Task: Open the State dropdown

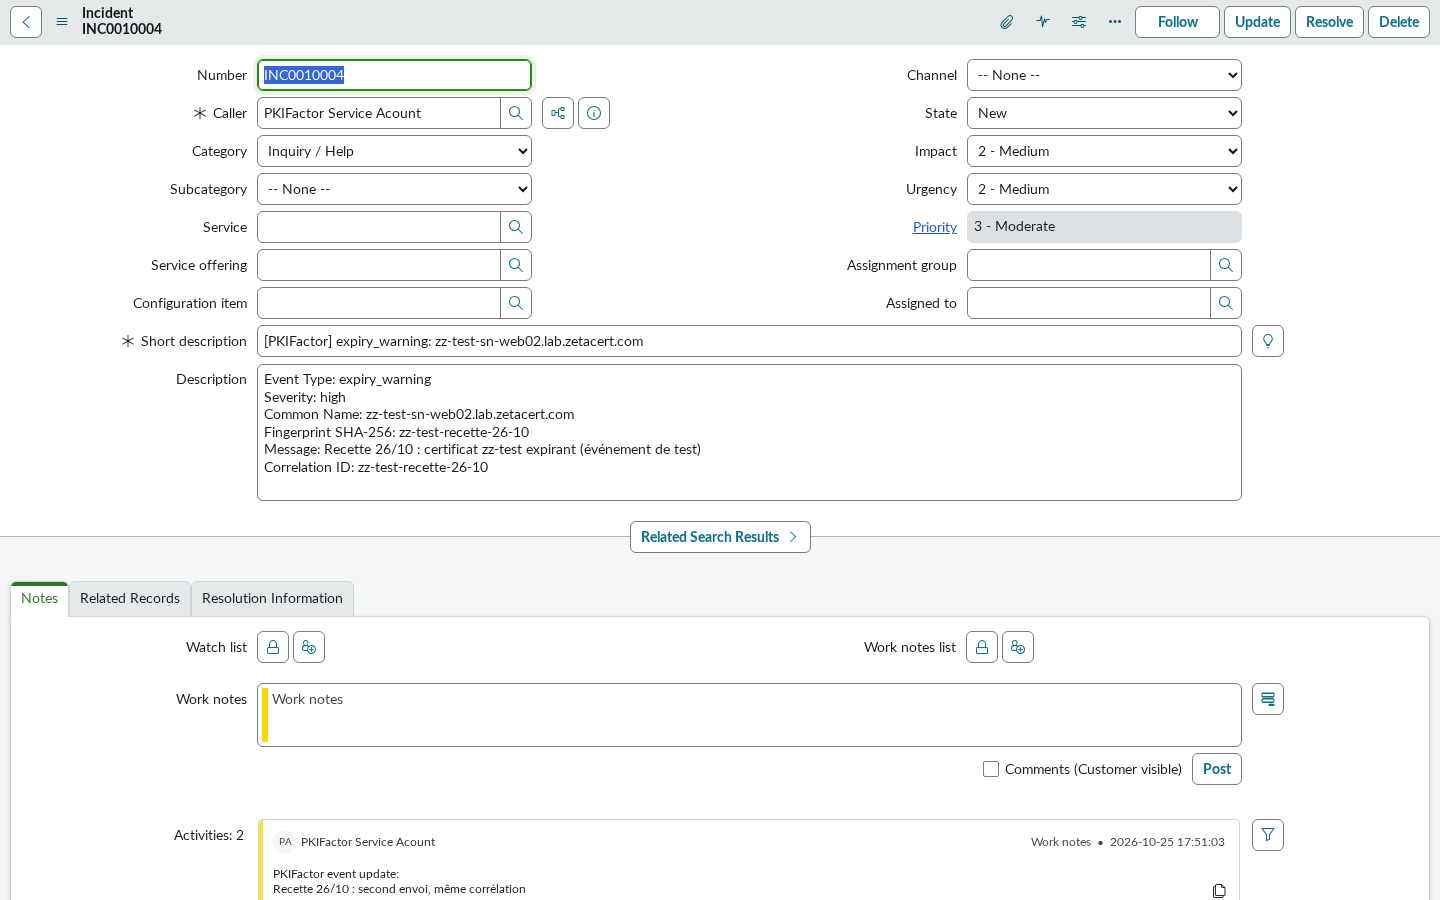Action: click(x=1104, y=113)
